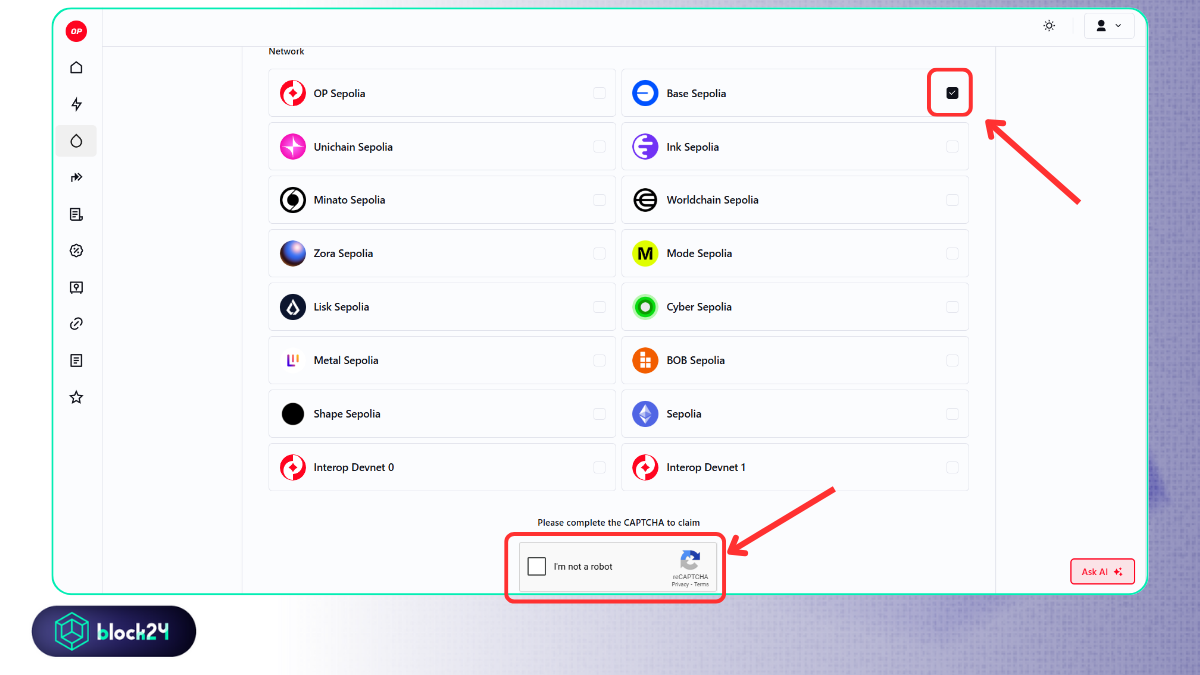Click the 'Please complete the CAPTCHA to claim' text
Image resolution: width=1200 pixels, height=675 pixels.
[618, 522]
